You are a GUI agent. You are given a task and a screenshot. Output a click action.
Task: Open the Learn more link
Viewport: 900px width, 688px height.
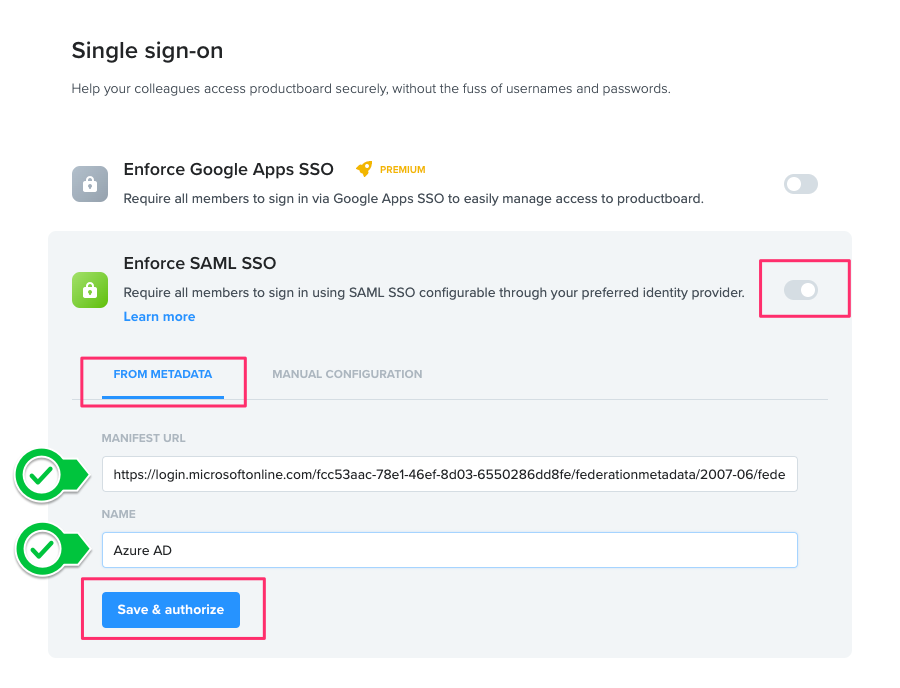pos(159,317)
